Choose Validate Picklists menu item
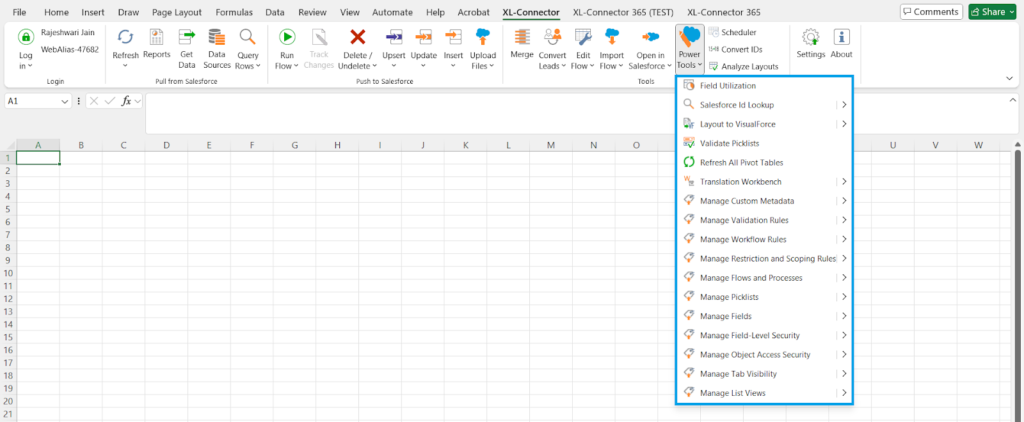Viewport: 1024px width, 422px height. click(764, 143)
